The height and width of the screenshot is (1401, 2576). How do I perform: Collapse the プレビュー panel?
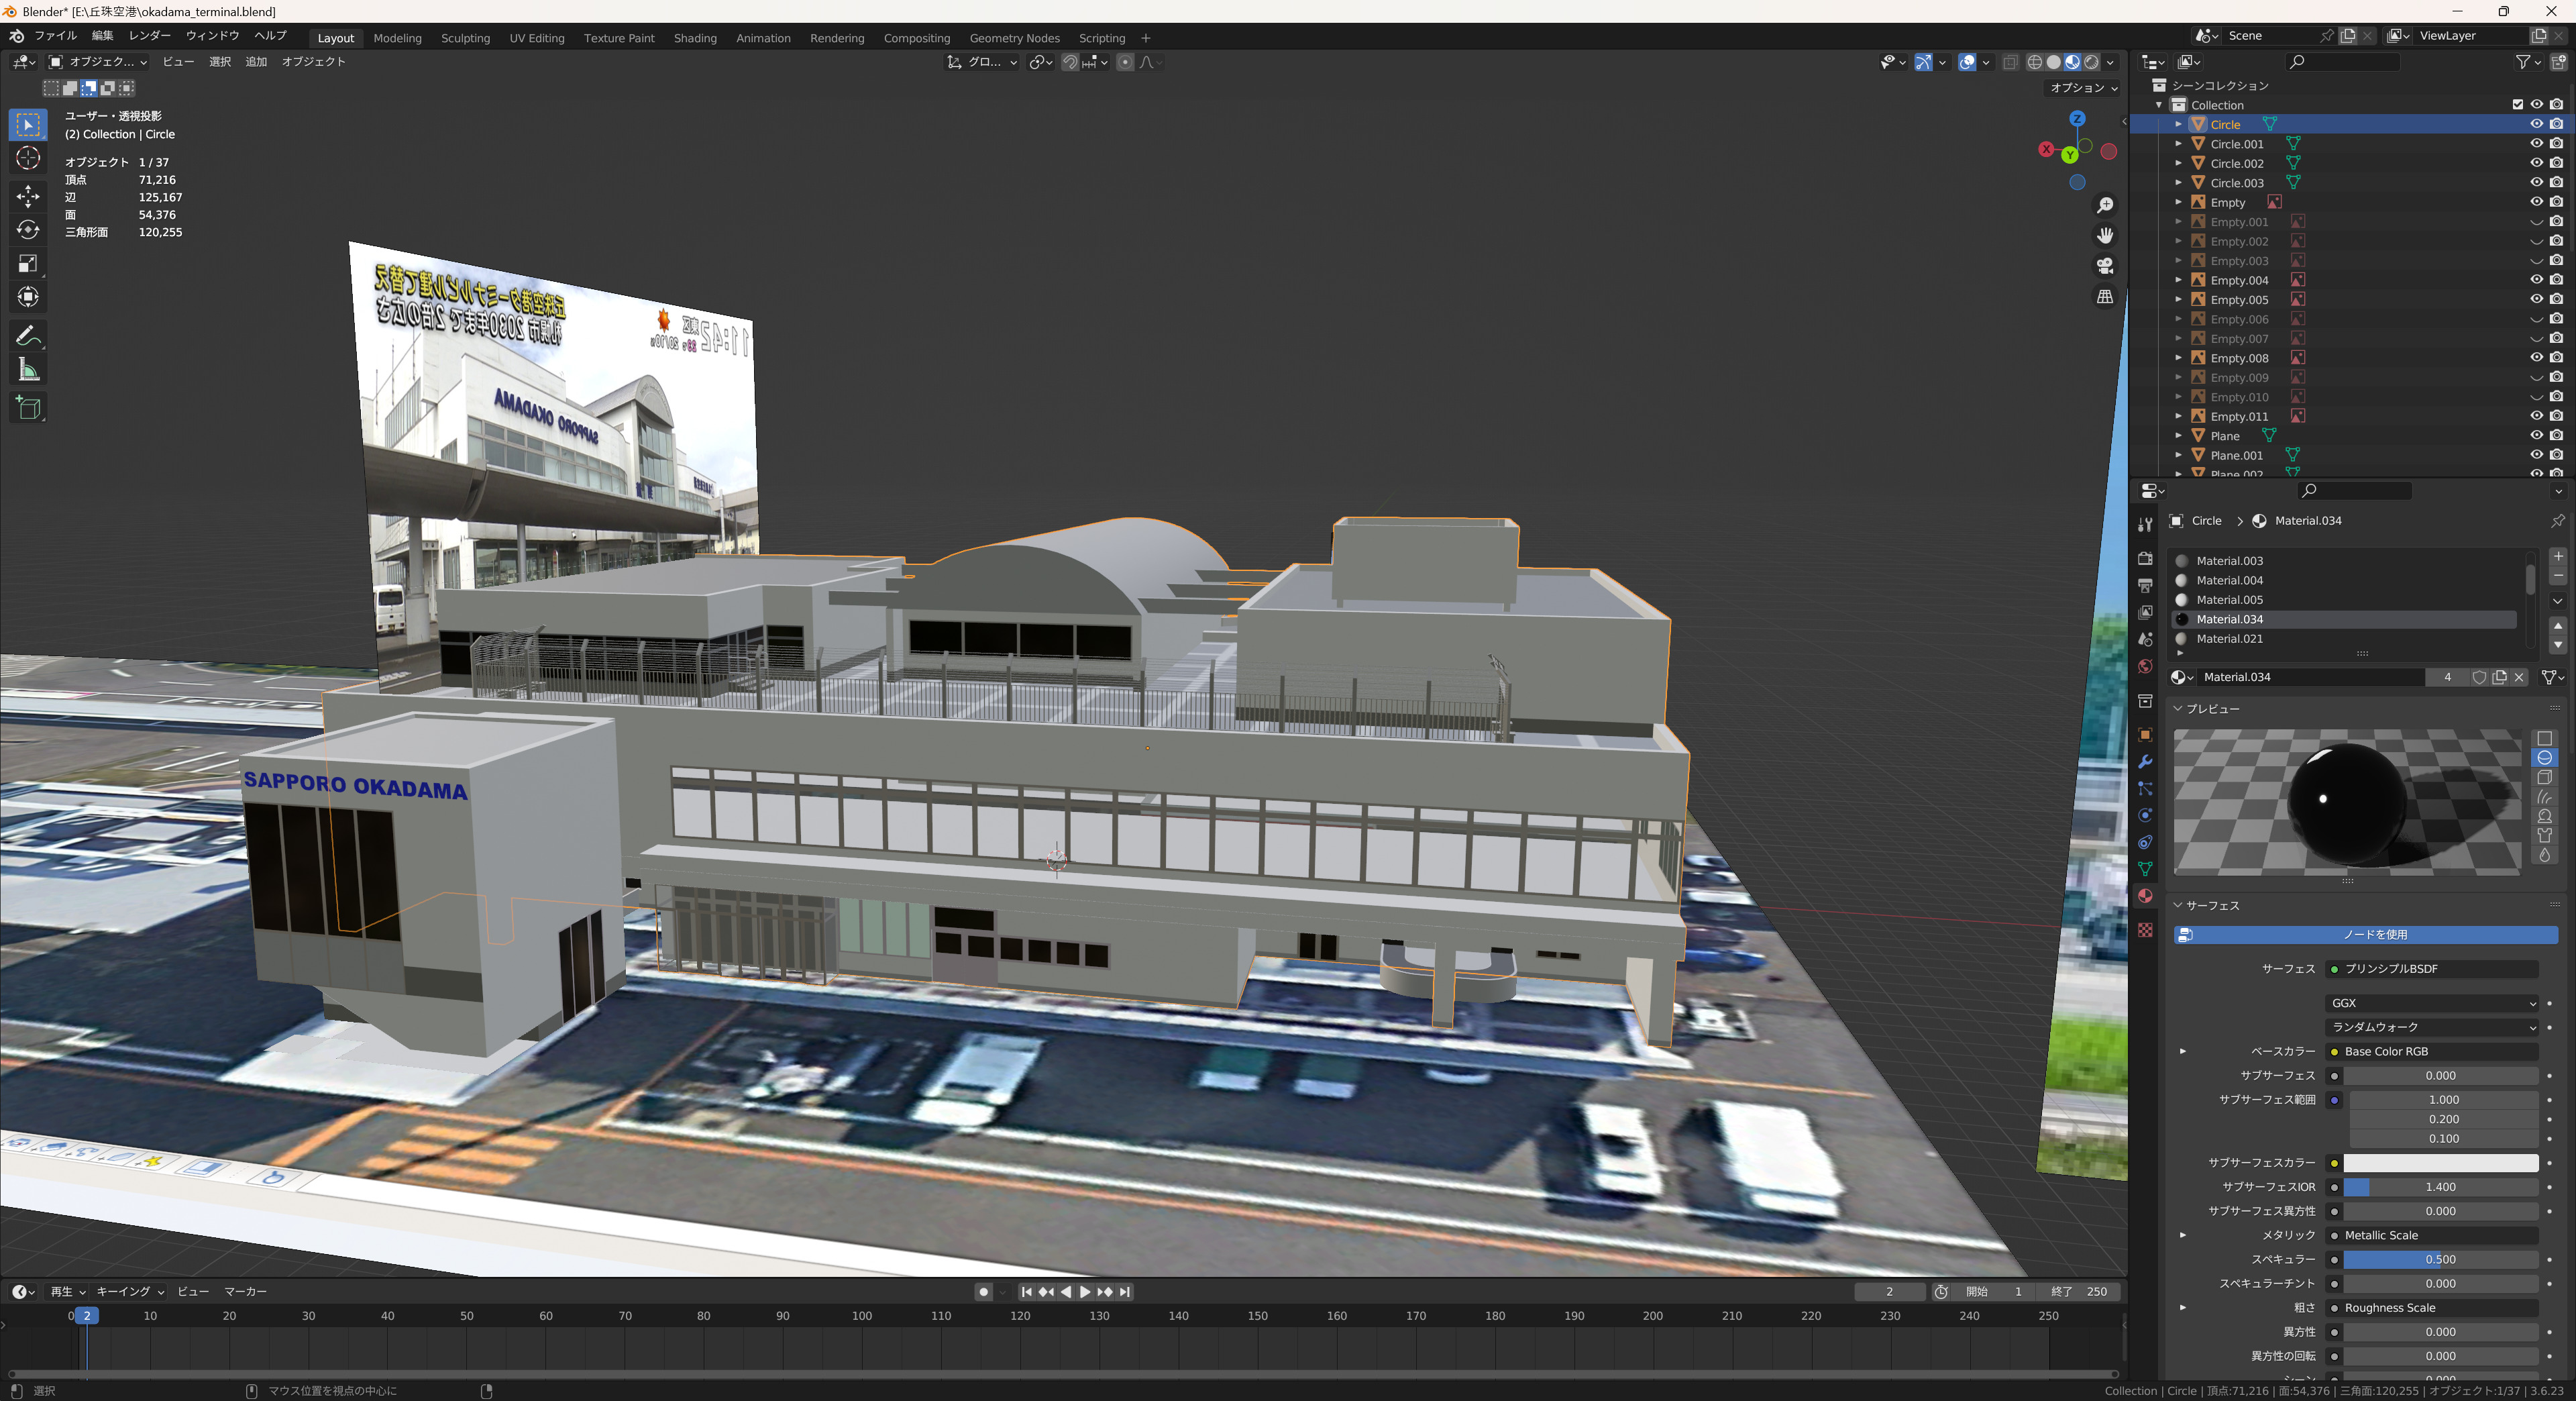[x=2179, y=709]
